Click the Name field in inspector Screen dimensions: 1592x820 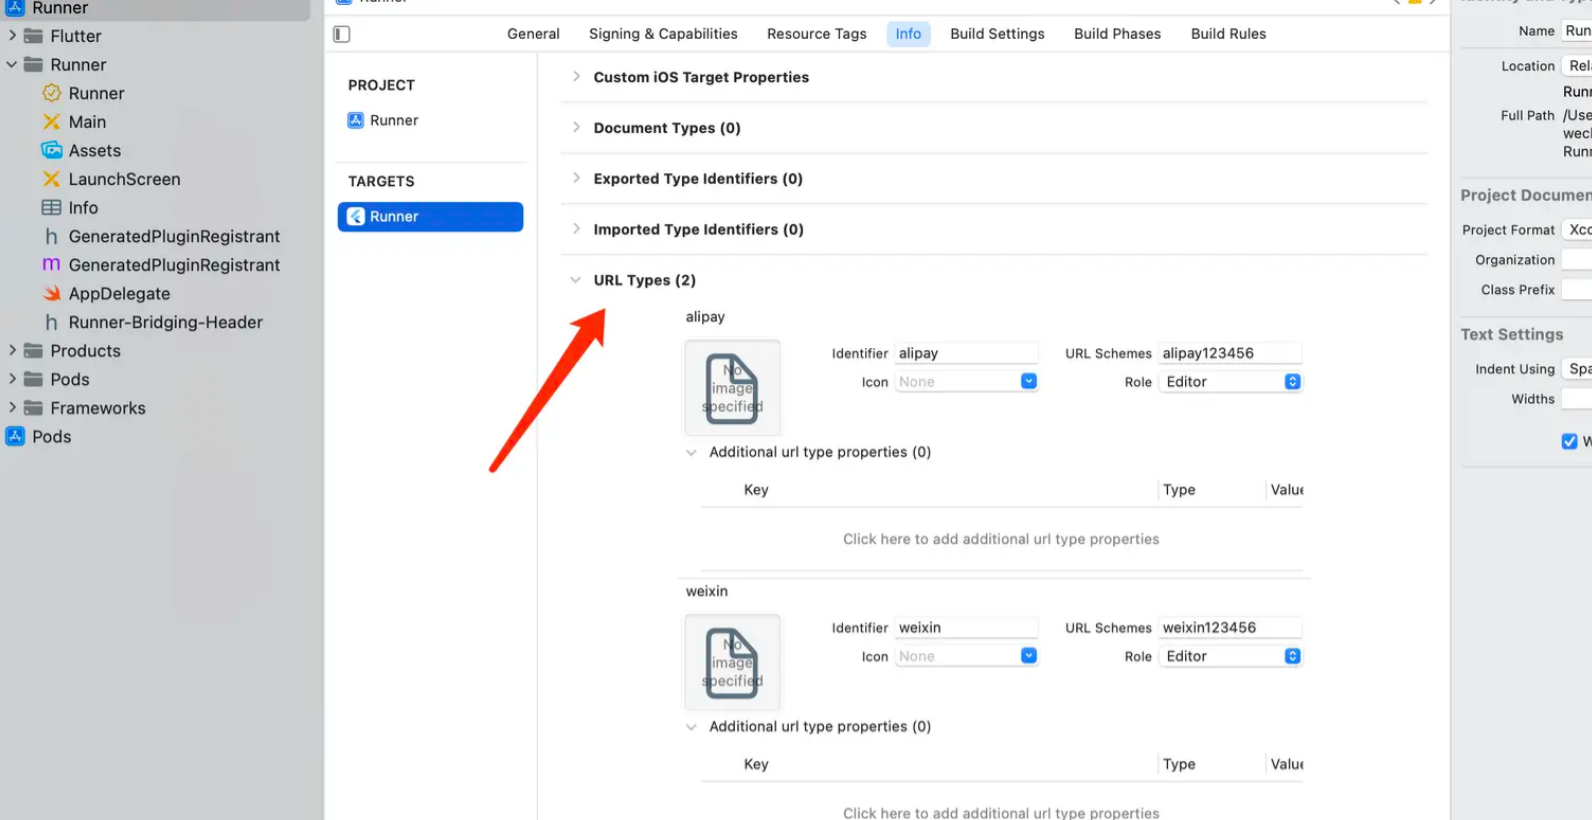click(1577, 31)
